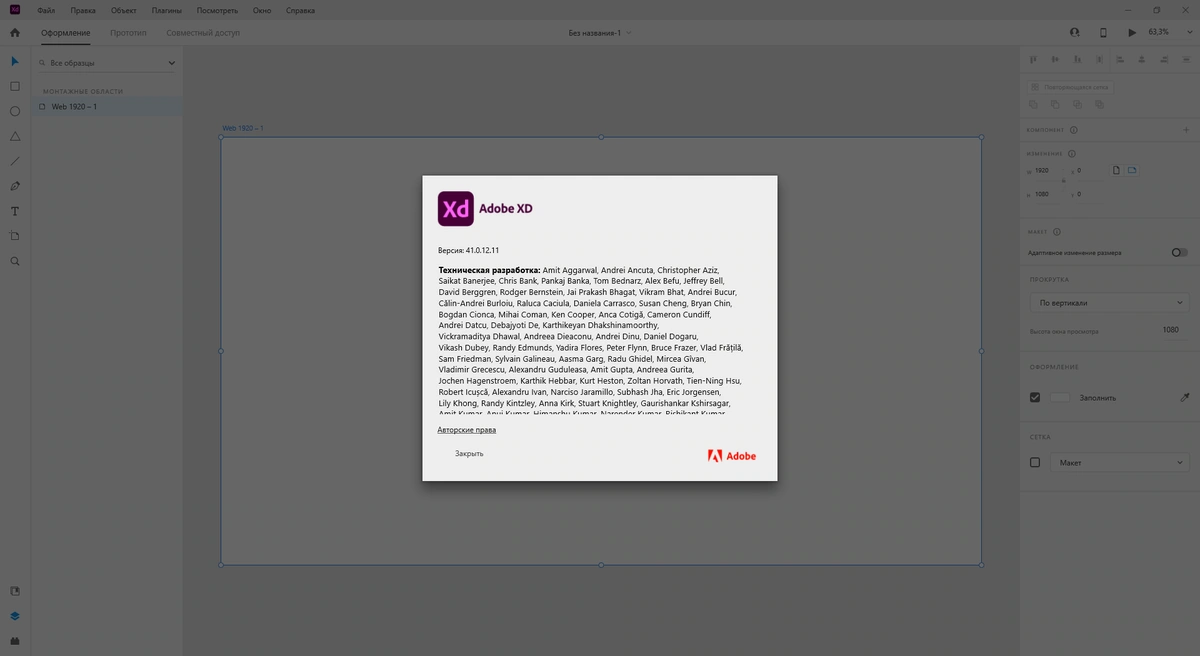Select the Text tool
The width and height of the screenshot is (1200, 656).
pos(15,211)
